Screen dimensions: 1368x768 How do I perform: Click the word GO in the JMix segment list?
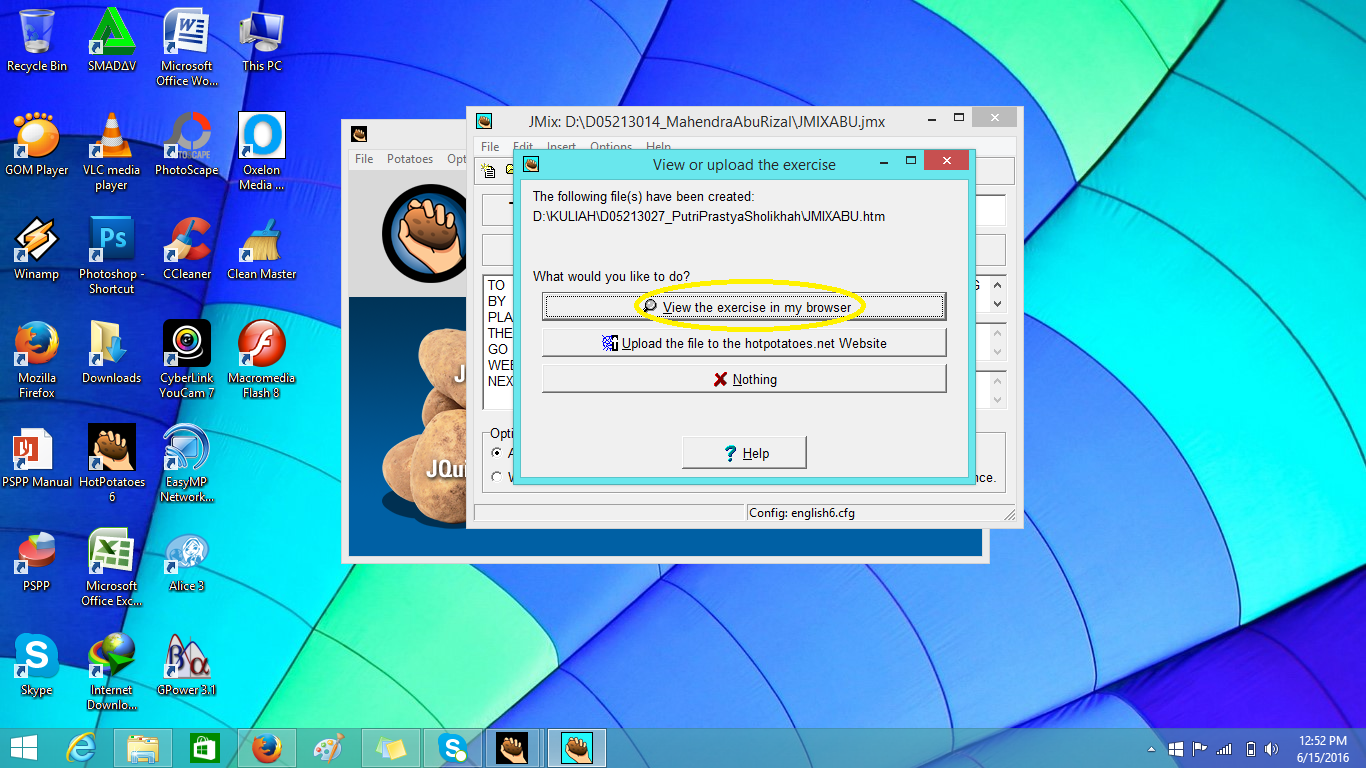pos(498,349)
